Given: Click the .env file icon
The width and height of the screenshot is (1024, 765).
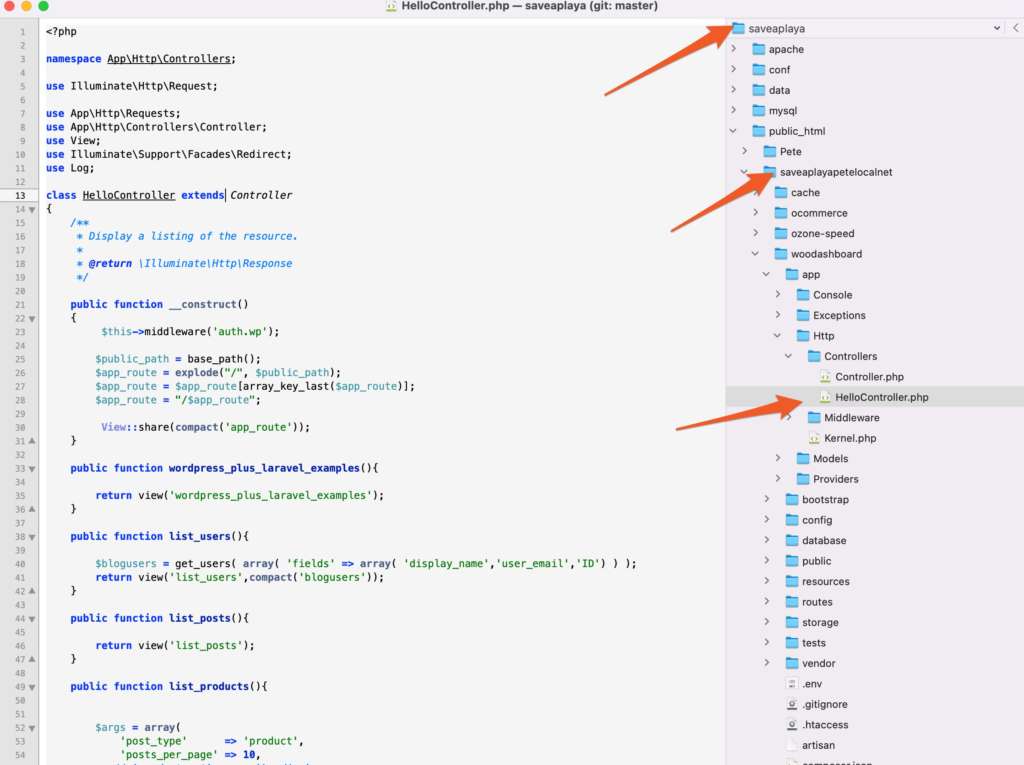Looking at the screenshot, I should [x=792, y=684].
